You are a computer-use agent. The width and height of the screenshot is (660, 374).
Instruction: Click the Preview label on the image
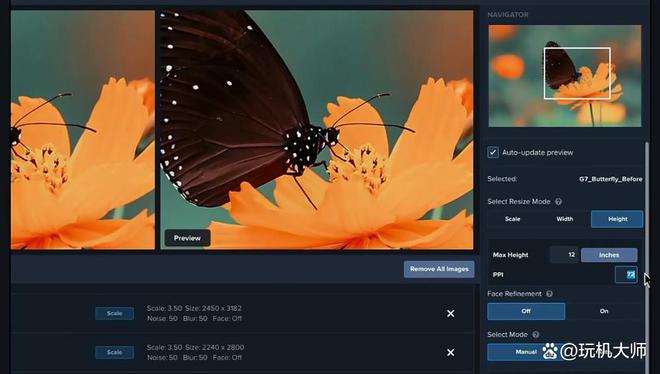coord(187,238)
